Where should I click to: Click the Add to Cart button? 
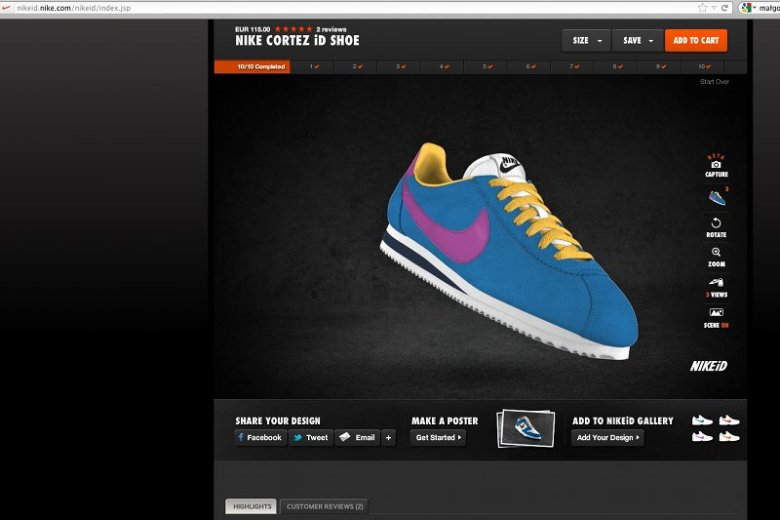point(696,41)
